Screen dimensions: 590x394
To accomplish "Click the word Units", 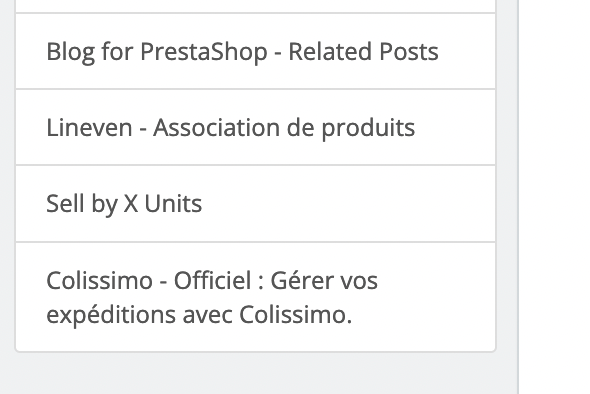I will [x=173, y=204].
